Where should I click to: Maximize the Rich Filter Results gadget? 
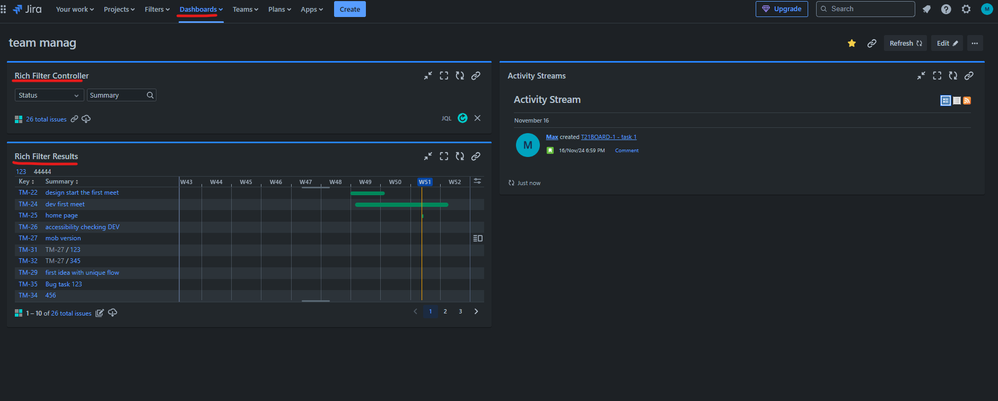pyautogui.click(x=444, y=156)
